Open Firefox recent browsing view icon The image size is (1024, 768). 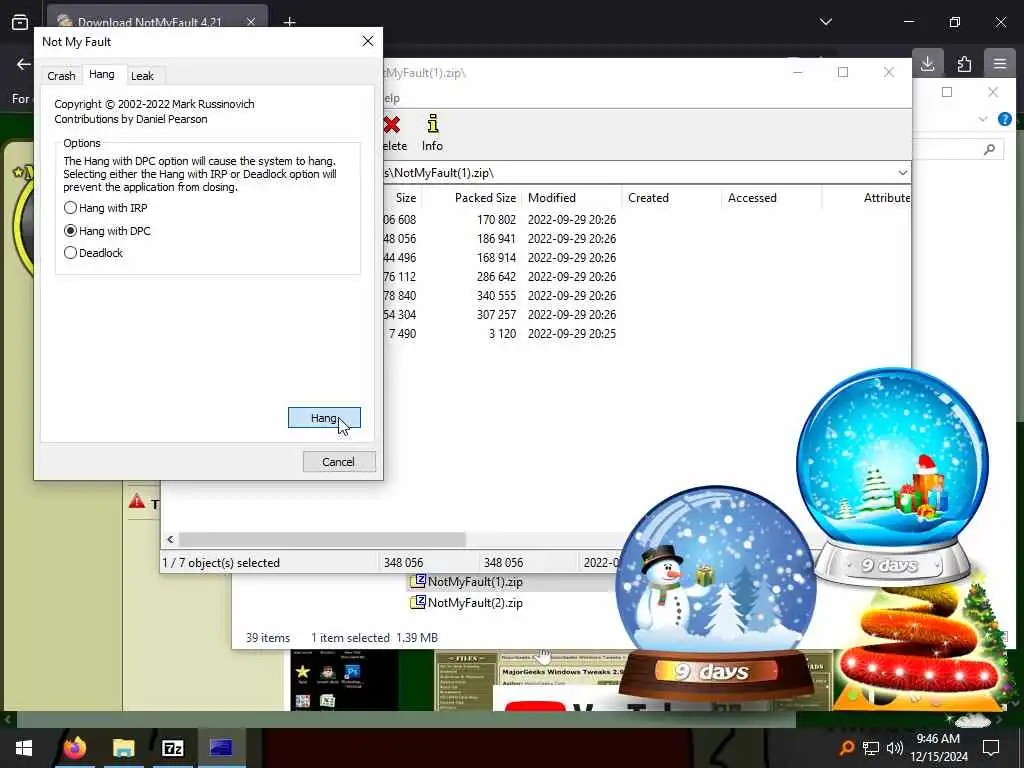click(20, 22)
